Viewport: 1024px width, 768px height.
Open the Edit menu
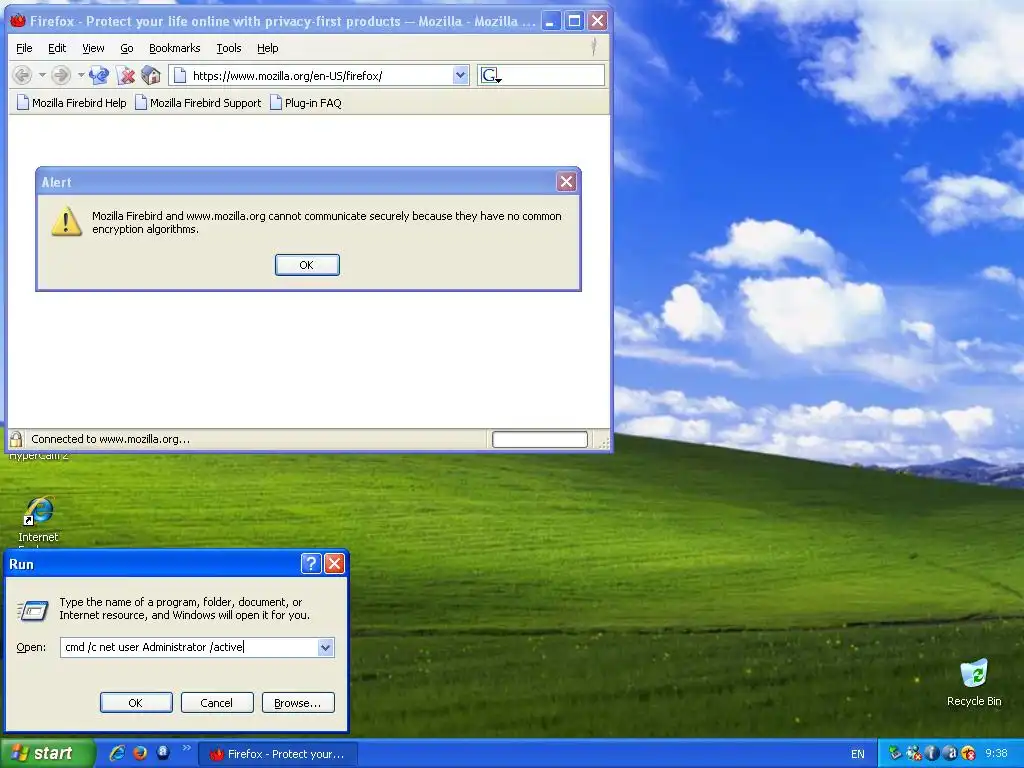tap(57, 48)
